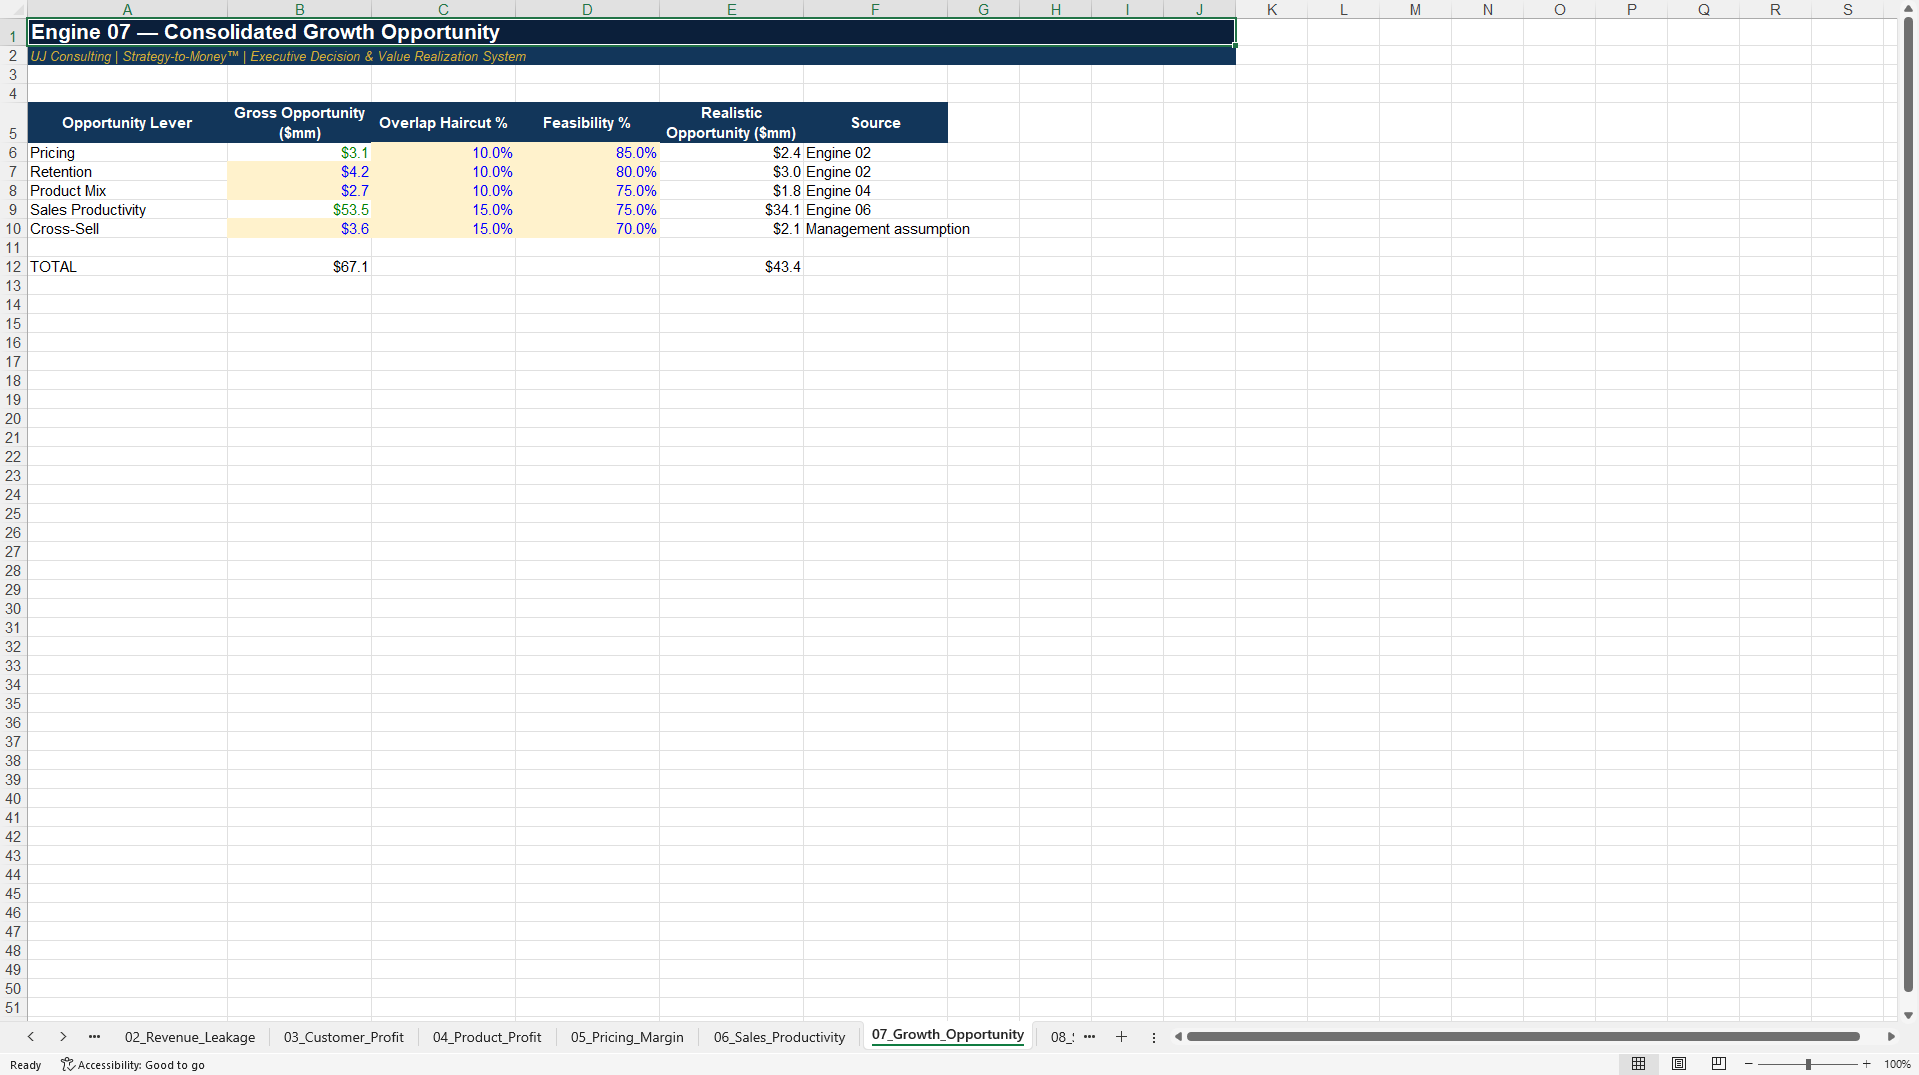Select Retention overlap haircut 10.0% cell
Screen dimensions: 1919x1075
tap(443, 172)
